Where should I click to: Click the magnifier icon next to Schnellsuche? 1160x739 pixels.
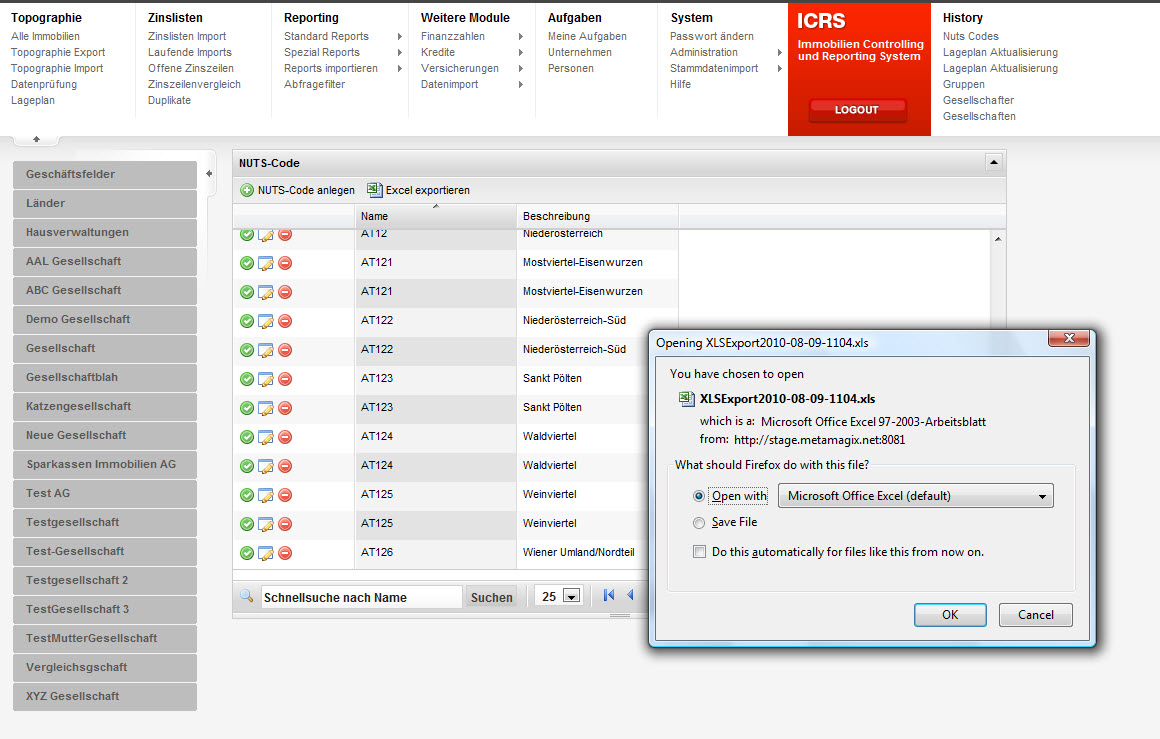pyautogui.click(x=246, y=596)
